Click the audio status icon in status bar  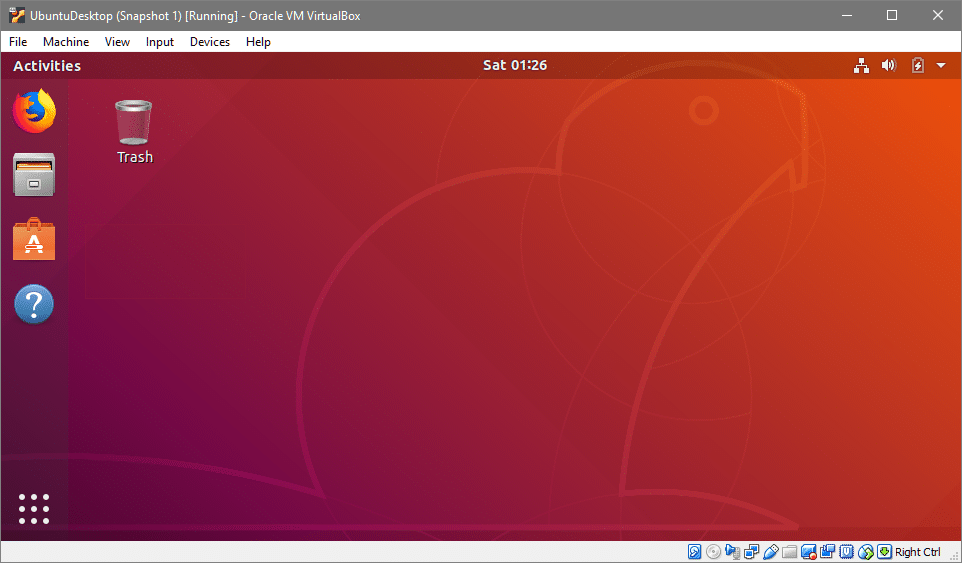coord(733,552)
